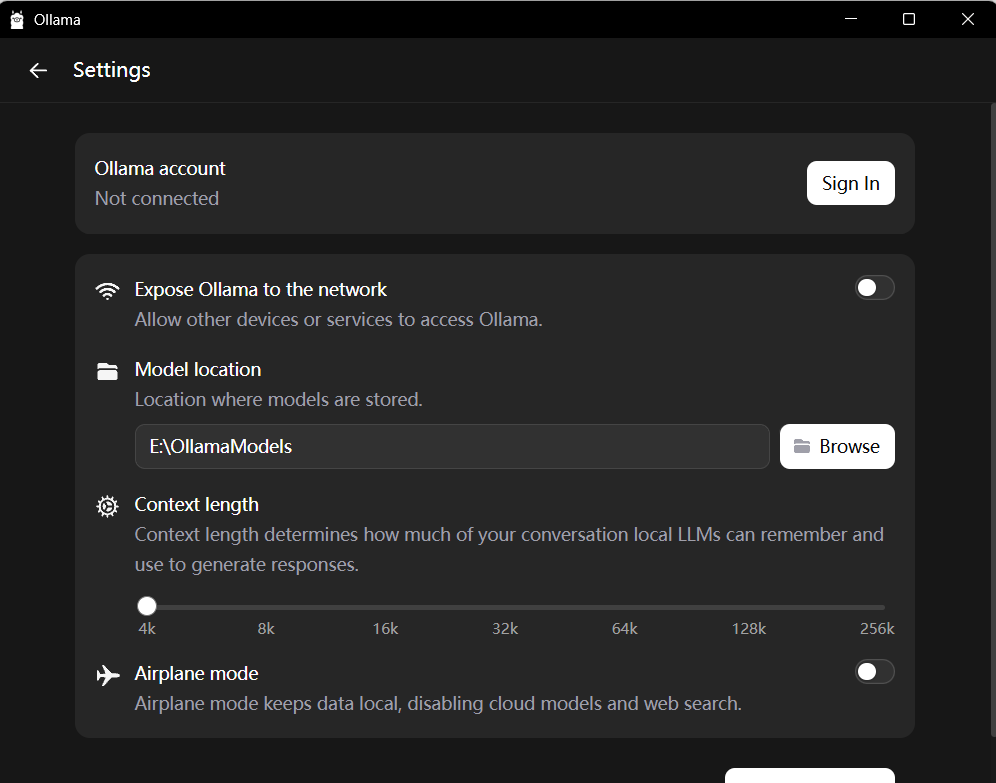Set context length to 128k
Screen dimensions: 996x783
click(749, 629)
